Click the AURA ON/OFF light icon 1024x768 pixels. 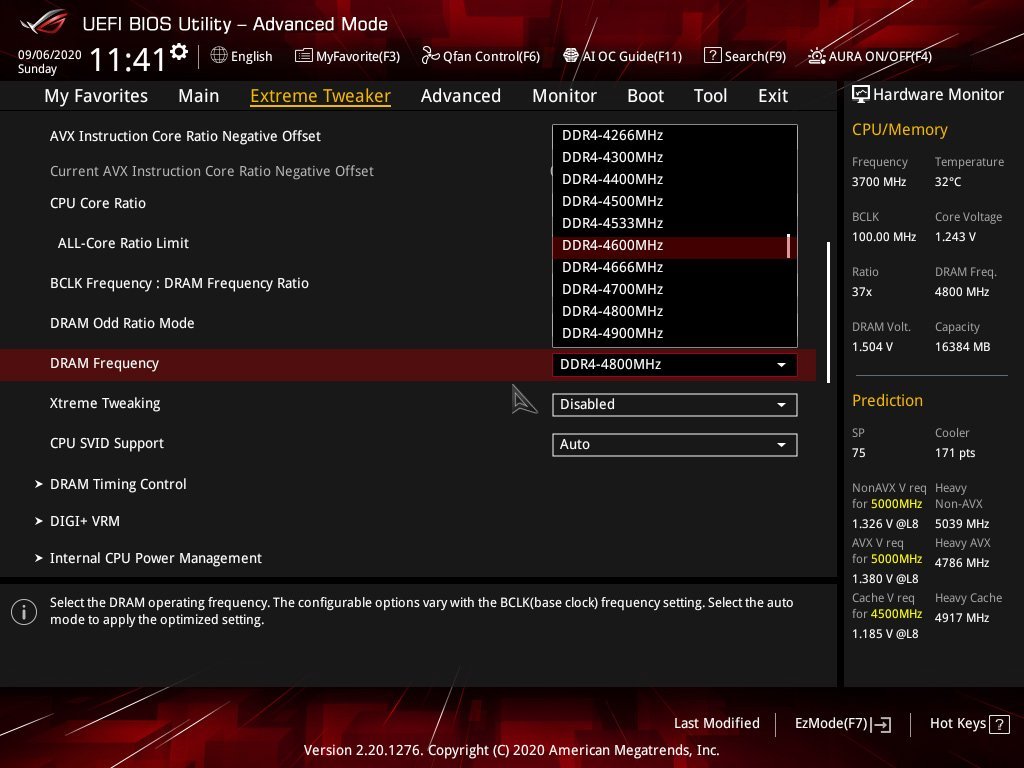pos(816,56)
